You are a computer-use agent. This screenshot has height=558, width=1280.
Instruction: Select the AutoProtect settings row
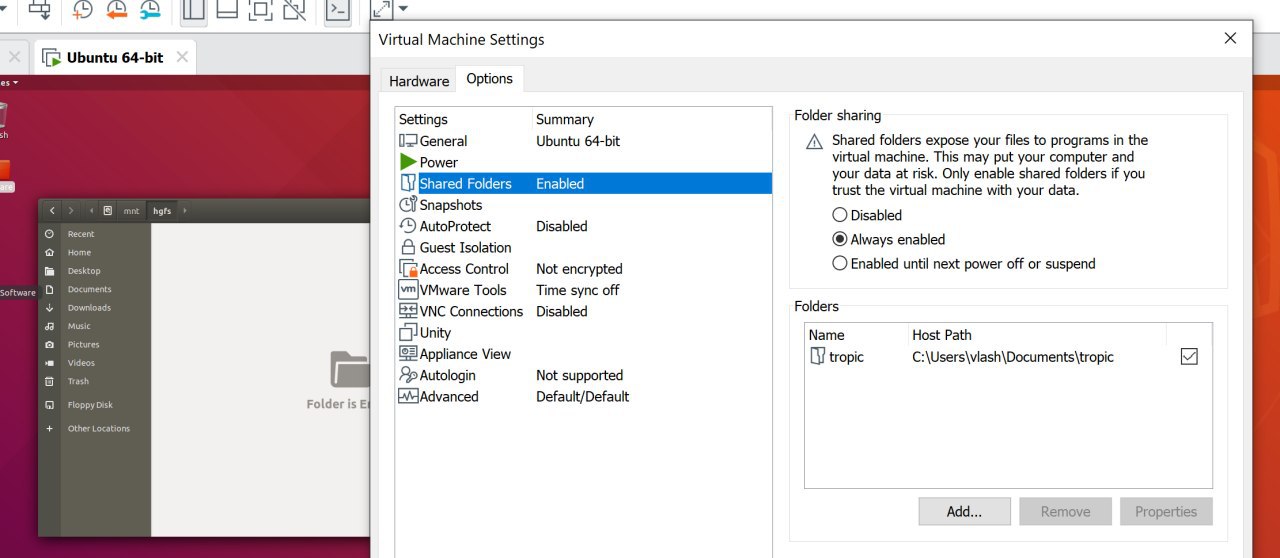pos(584,226)
